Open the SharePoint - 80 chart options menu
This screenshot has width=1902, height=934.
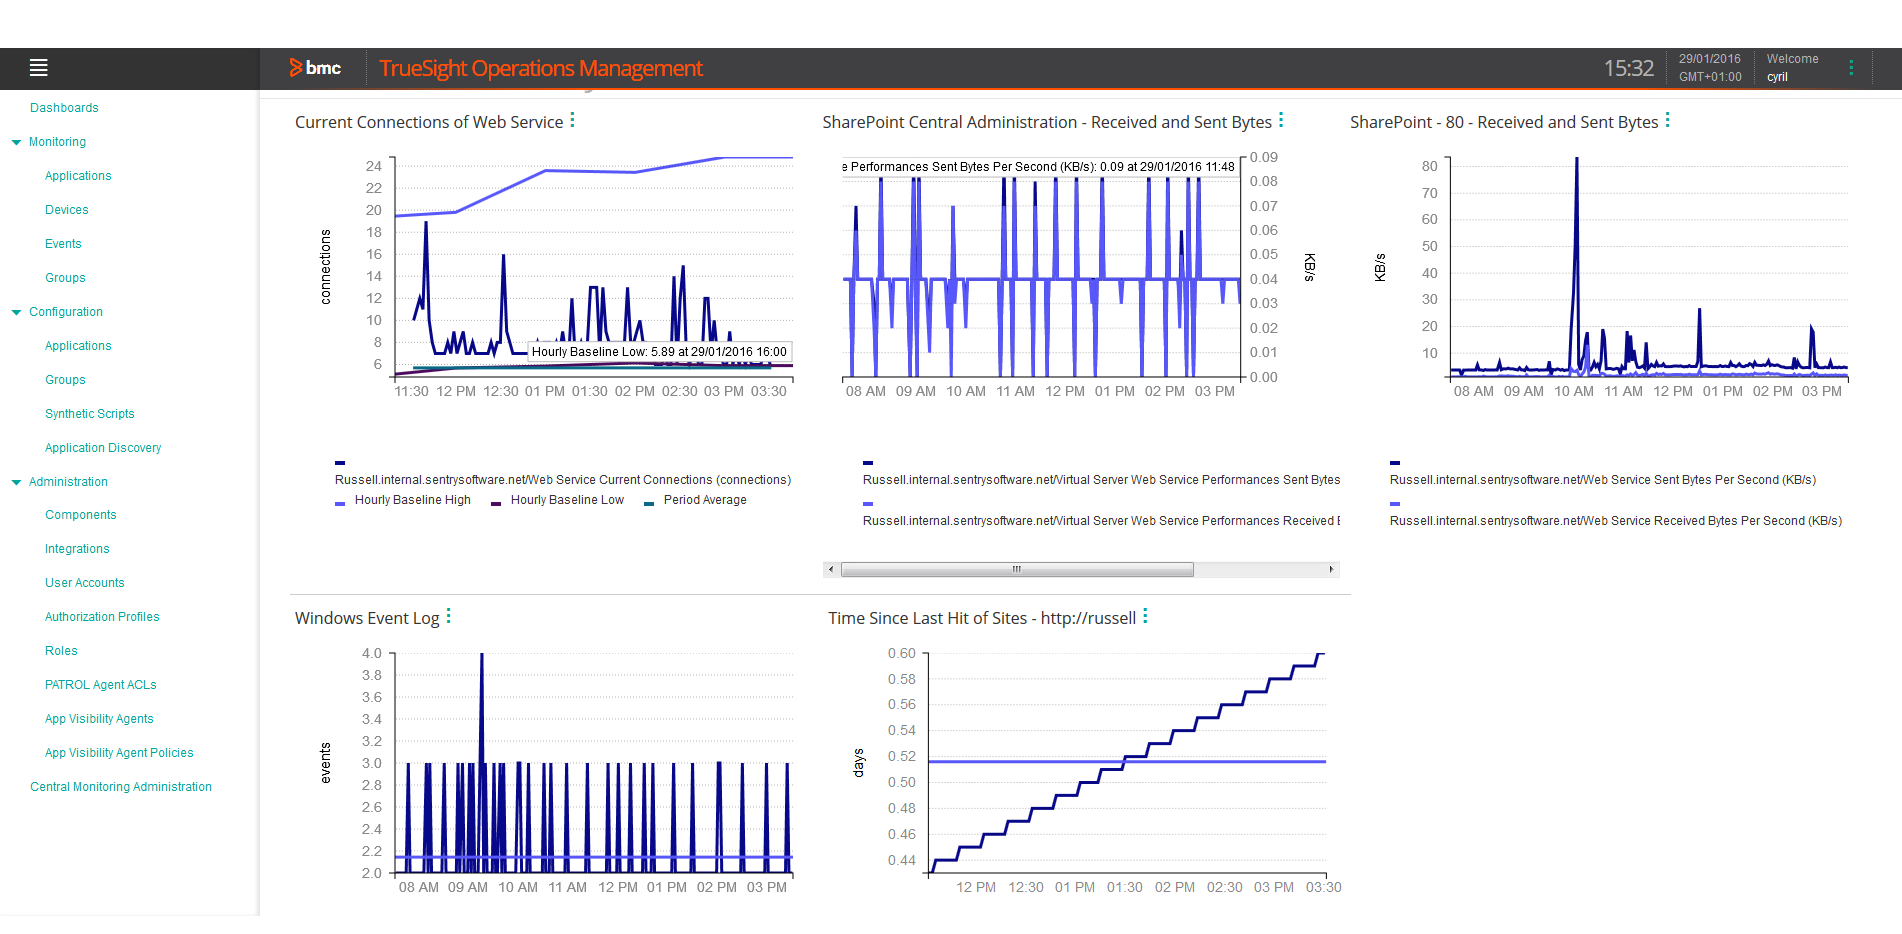click(x=1667, y=120)
